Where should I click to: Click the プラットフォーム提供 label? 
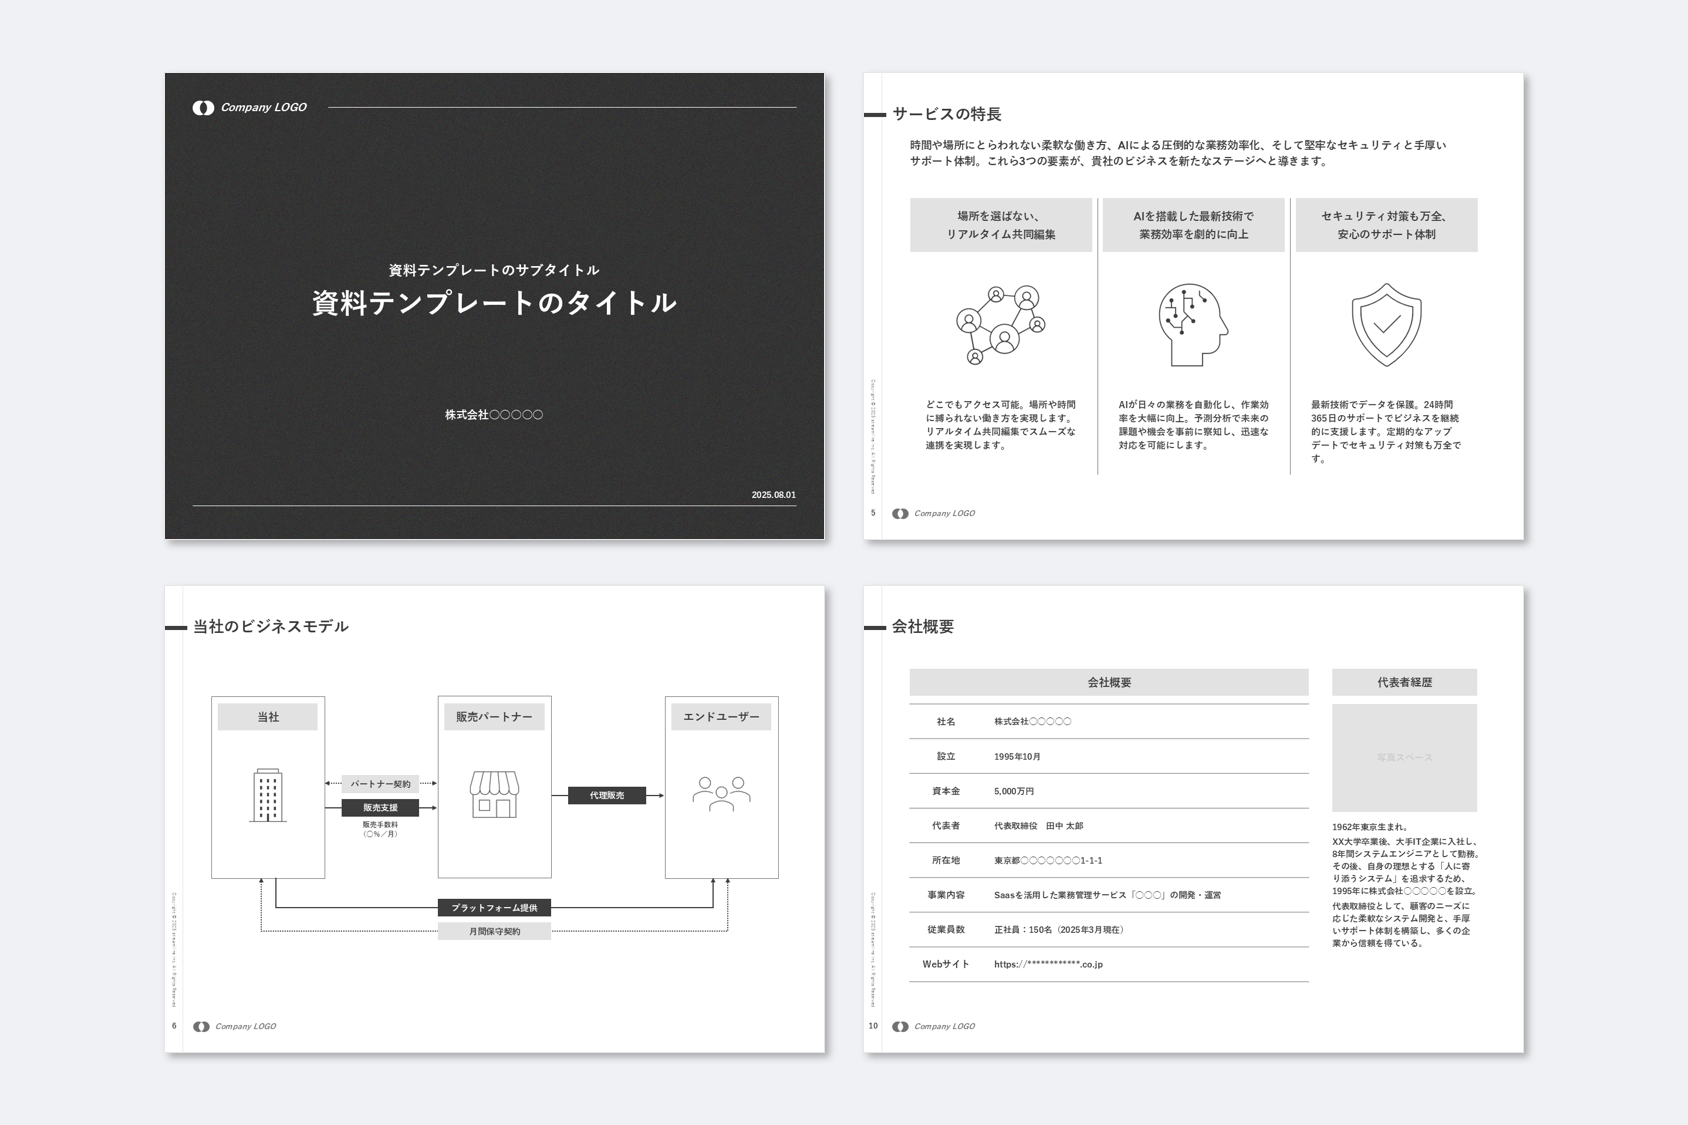pos(494,908)
